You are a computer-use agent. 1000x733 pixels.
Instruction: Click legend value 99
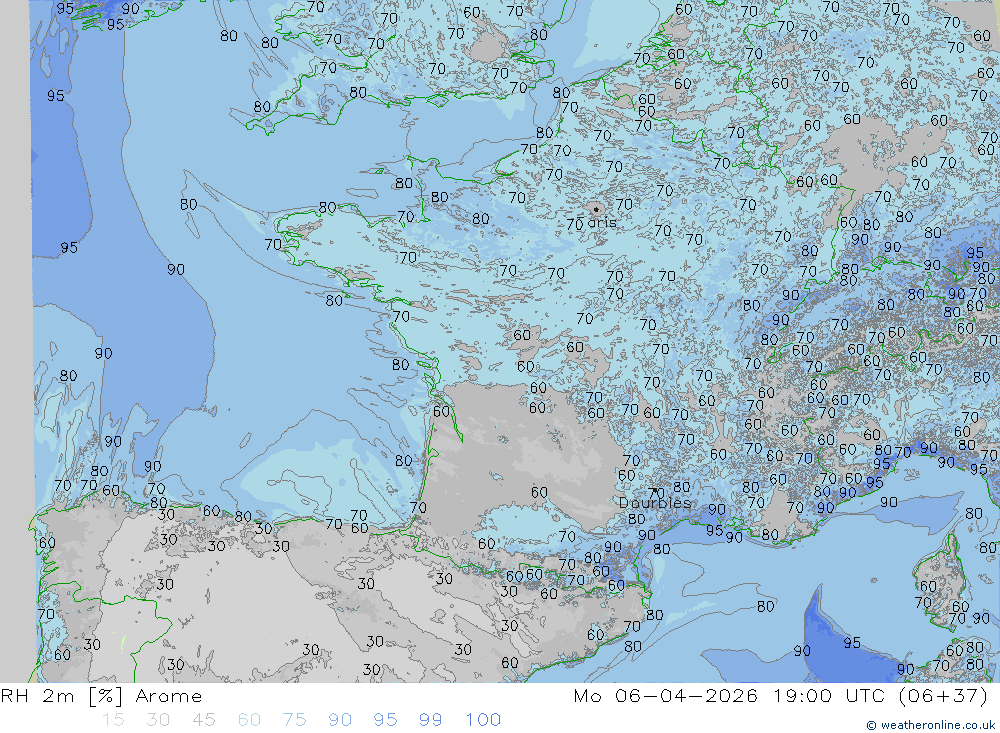[430, 720]
